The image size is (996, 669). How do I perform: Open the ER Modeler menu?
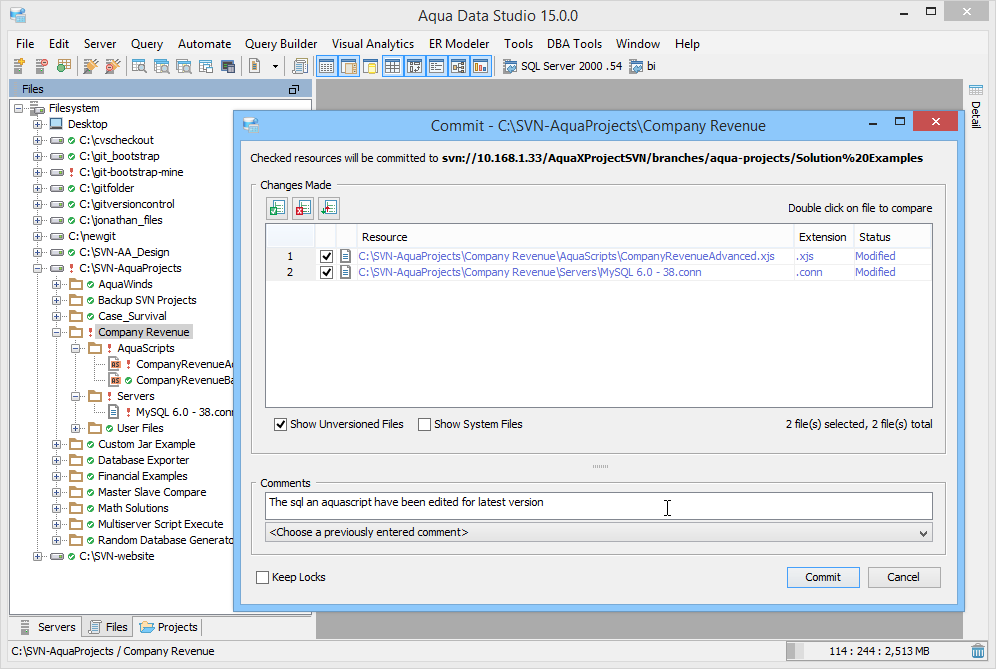coord(459,44)
